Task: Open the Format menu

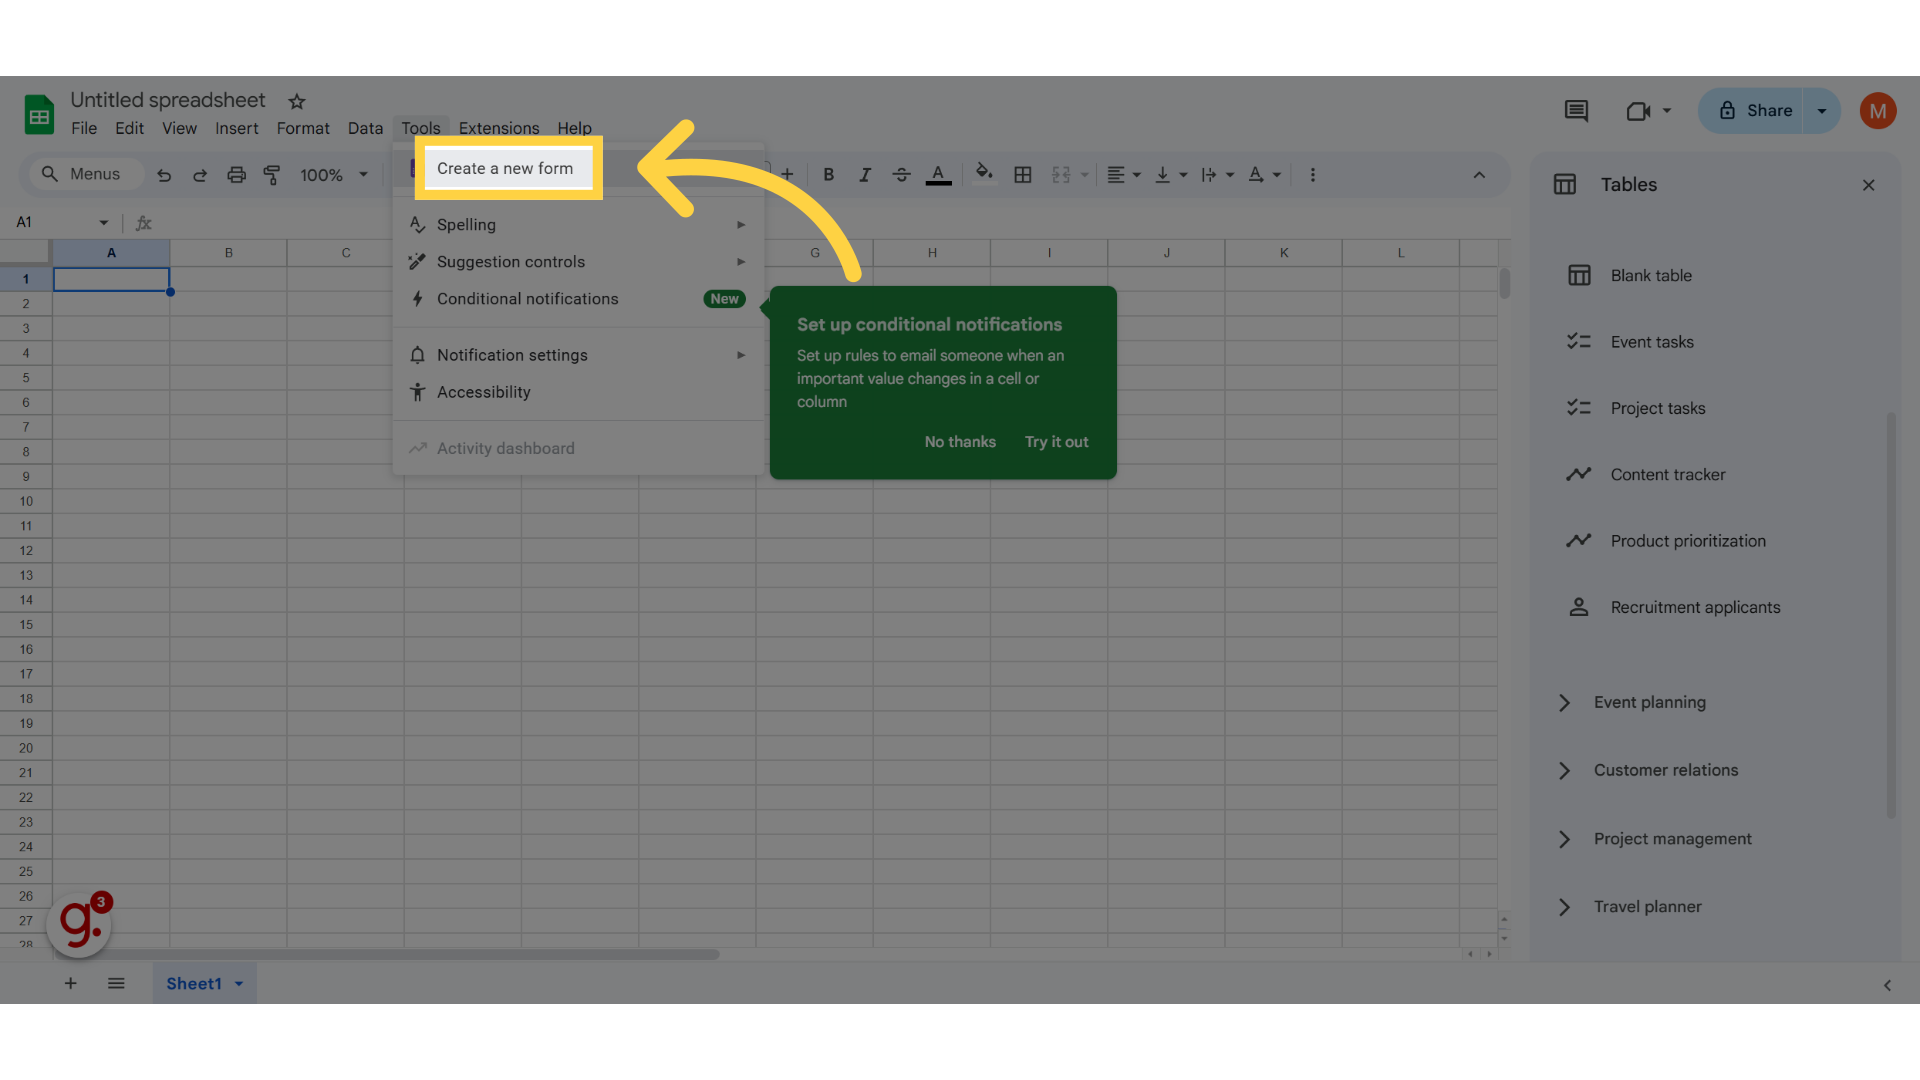Action: click(303, 128)
